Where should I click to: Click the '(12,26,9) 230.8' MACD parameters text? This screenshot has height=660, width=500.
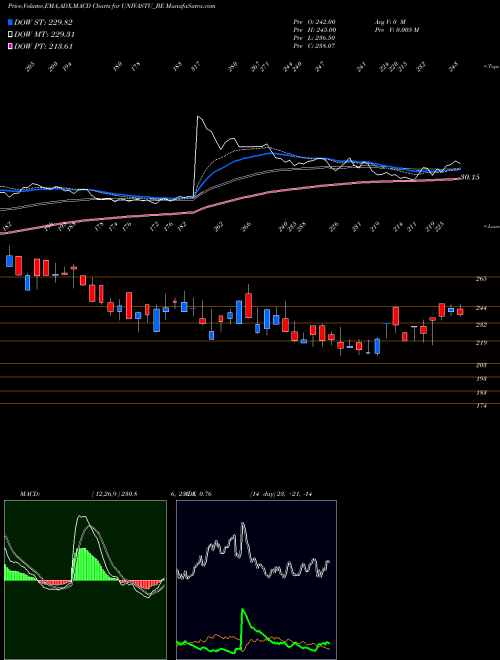click(114, 494)
